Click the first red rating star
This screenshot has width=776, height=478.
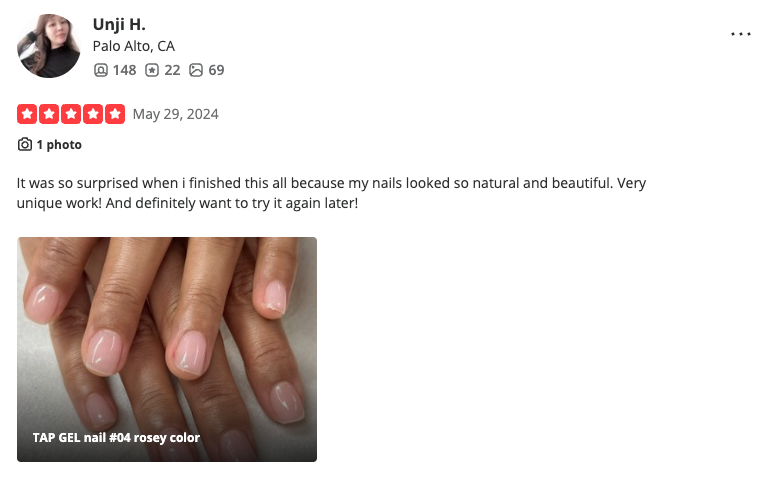[27, 114]
